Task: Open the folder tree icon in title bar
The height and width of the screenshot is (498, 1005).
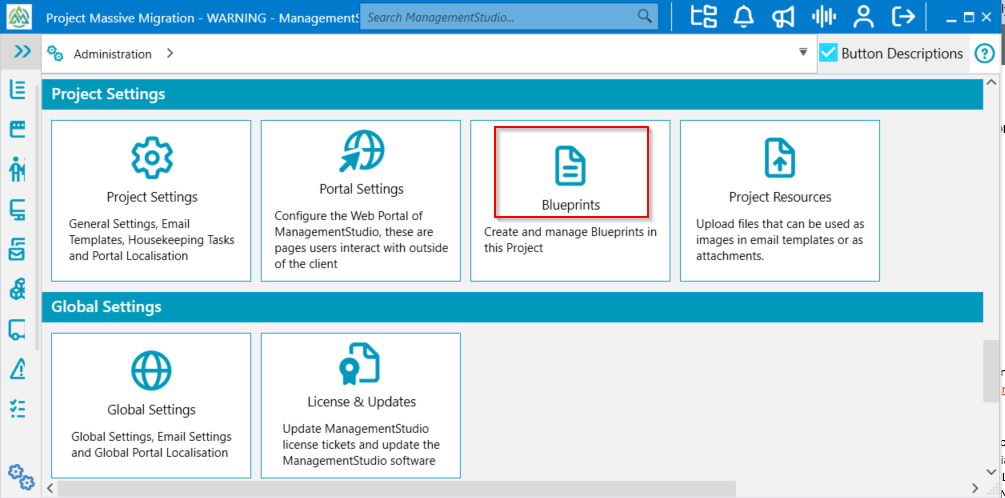Action: [704, 16]
